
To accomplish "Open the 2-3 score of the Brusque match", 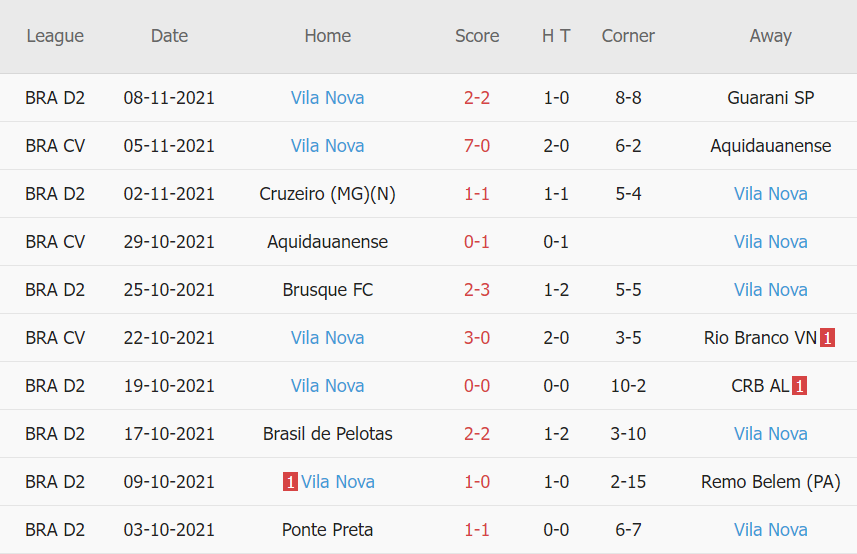I will point(477,290).
